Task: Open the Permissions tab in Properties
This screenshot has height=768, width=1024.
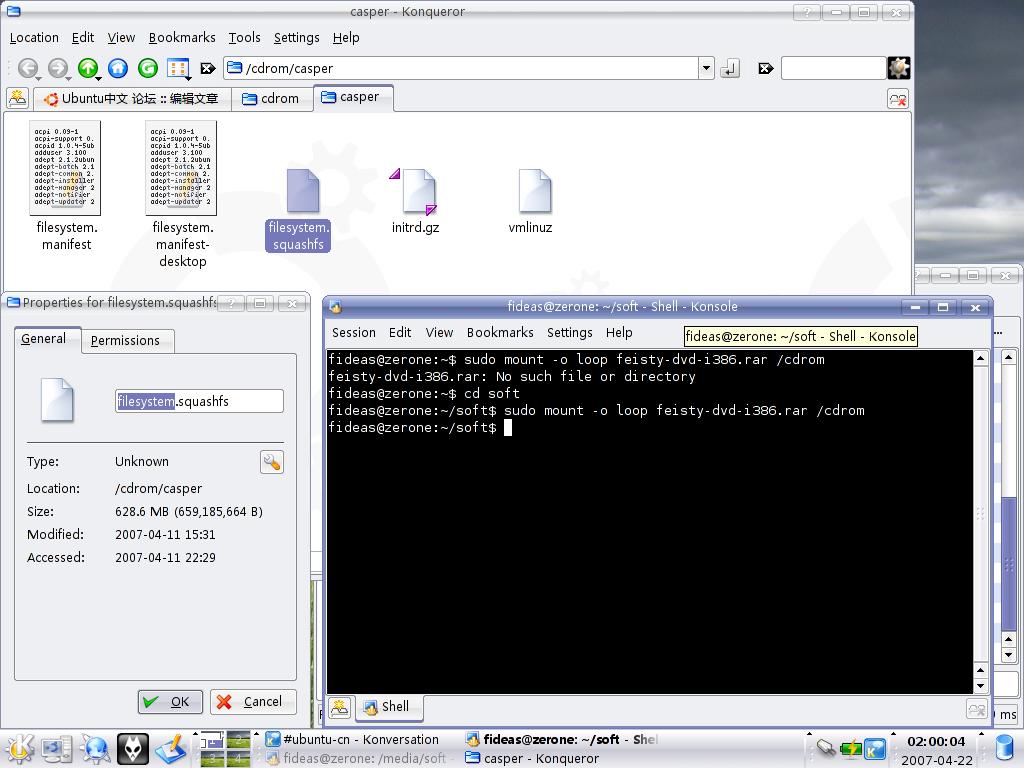Action: click(x=127, y=341)
